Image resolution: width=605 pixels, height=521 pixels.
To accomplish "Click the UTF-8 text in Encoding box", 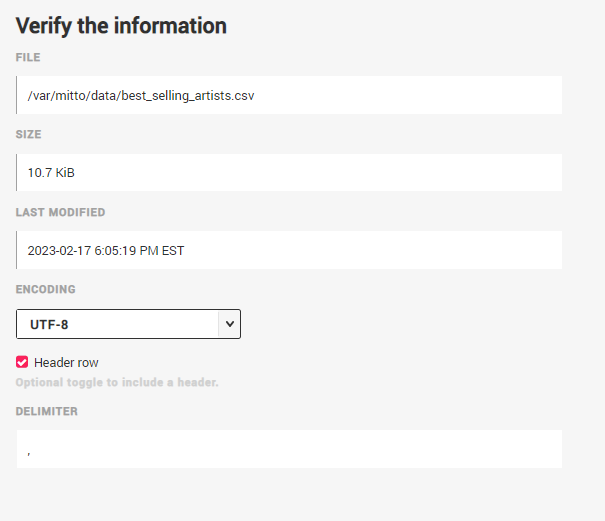I will click(49, 324).
